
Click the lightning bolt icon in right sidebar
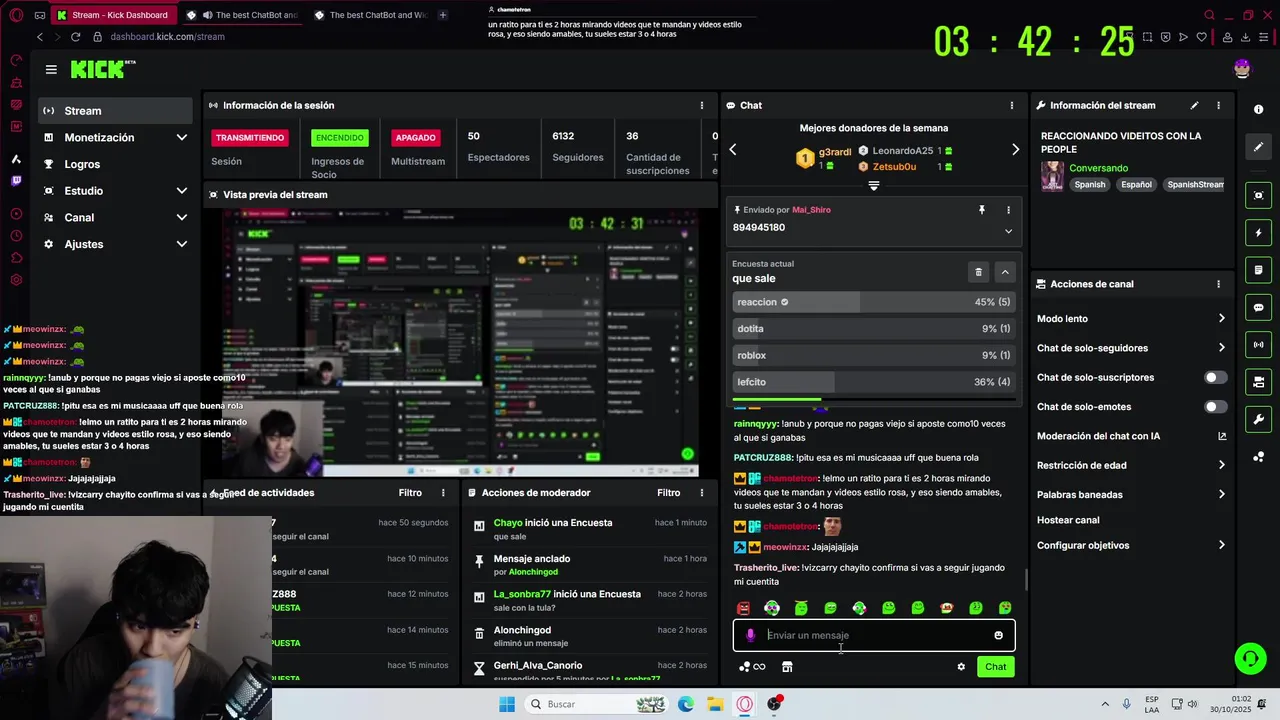tap(1259, 233)
